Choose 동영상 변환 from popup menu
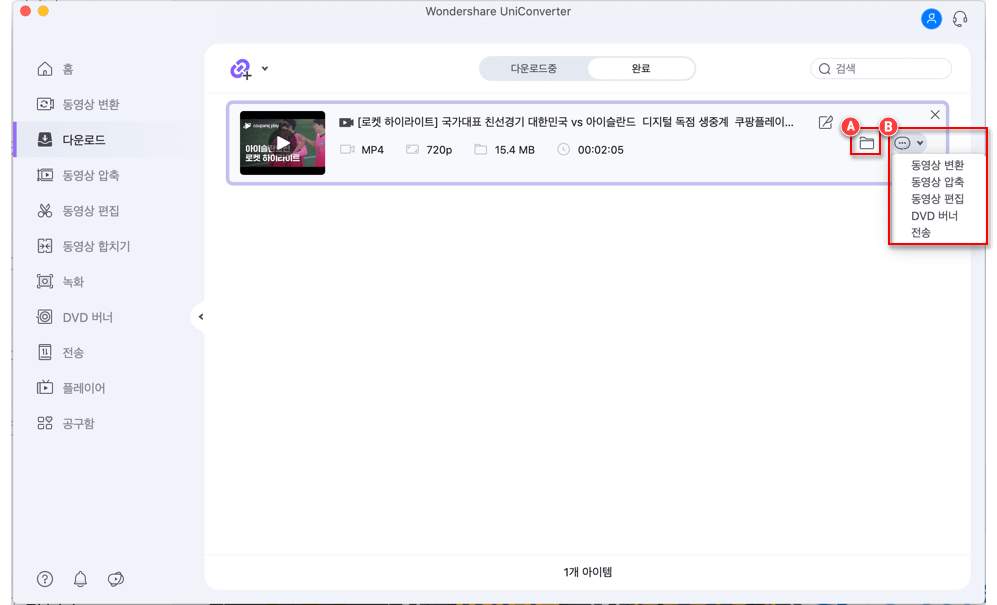997x605 pixels. coord(937,165)
